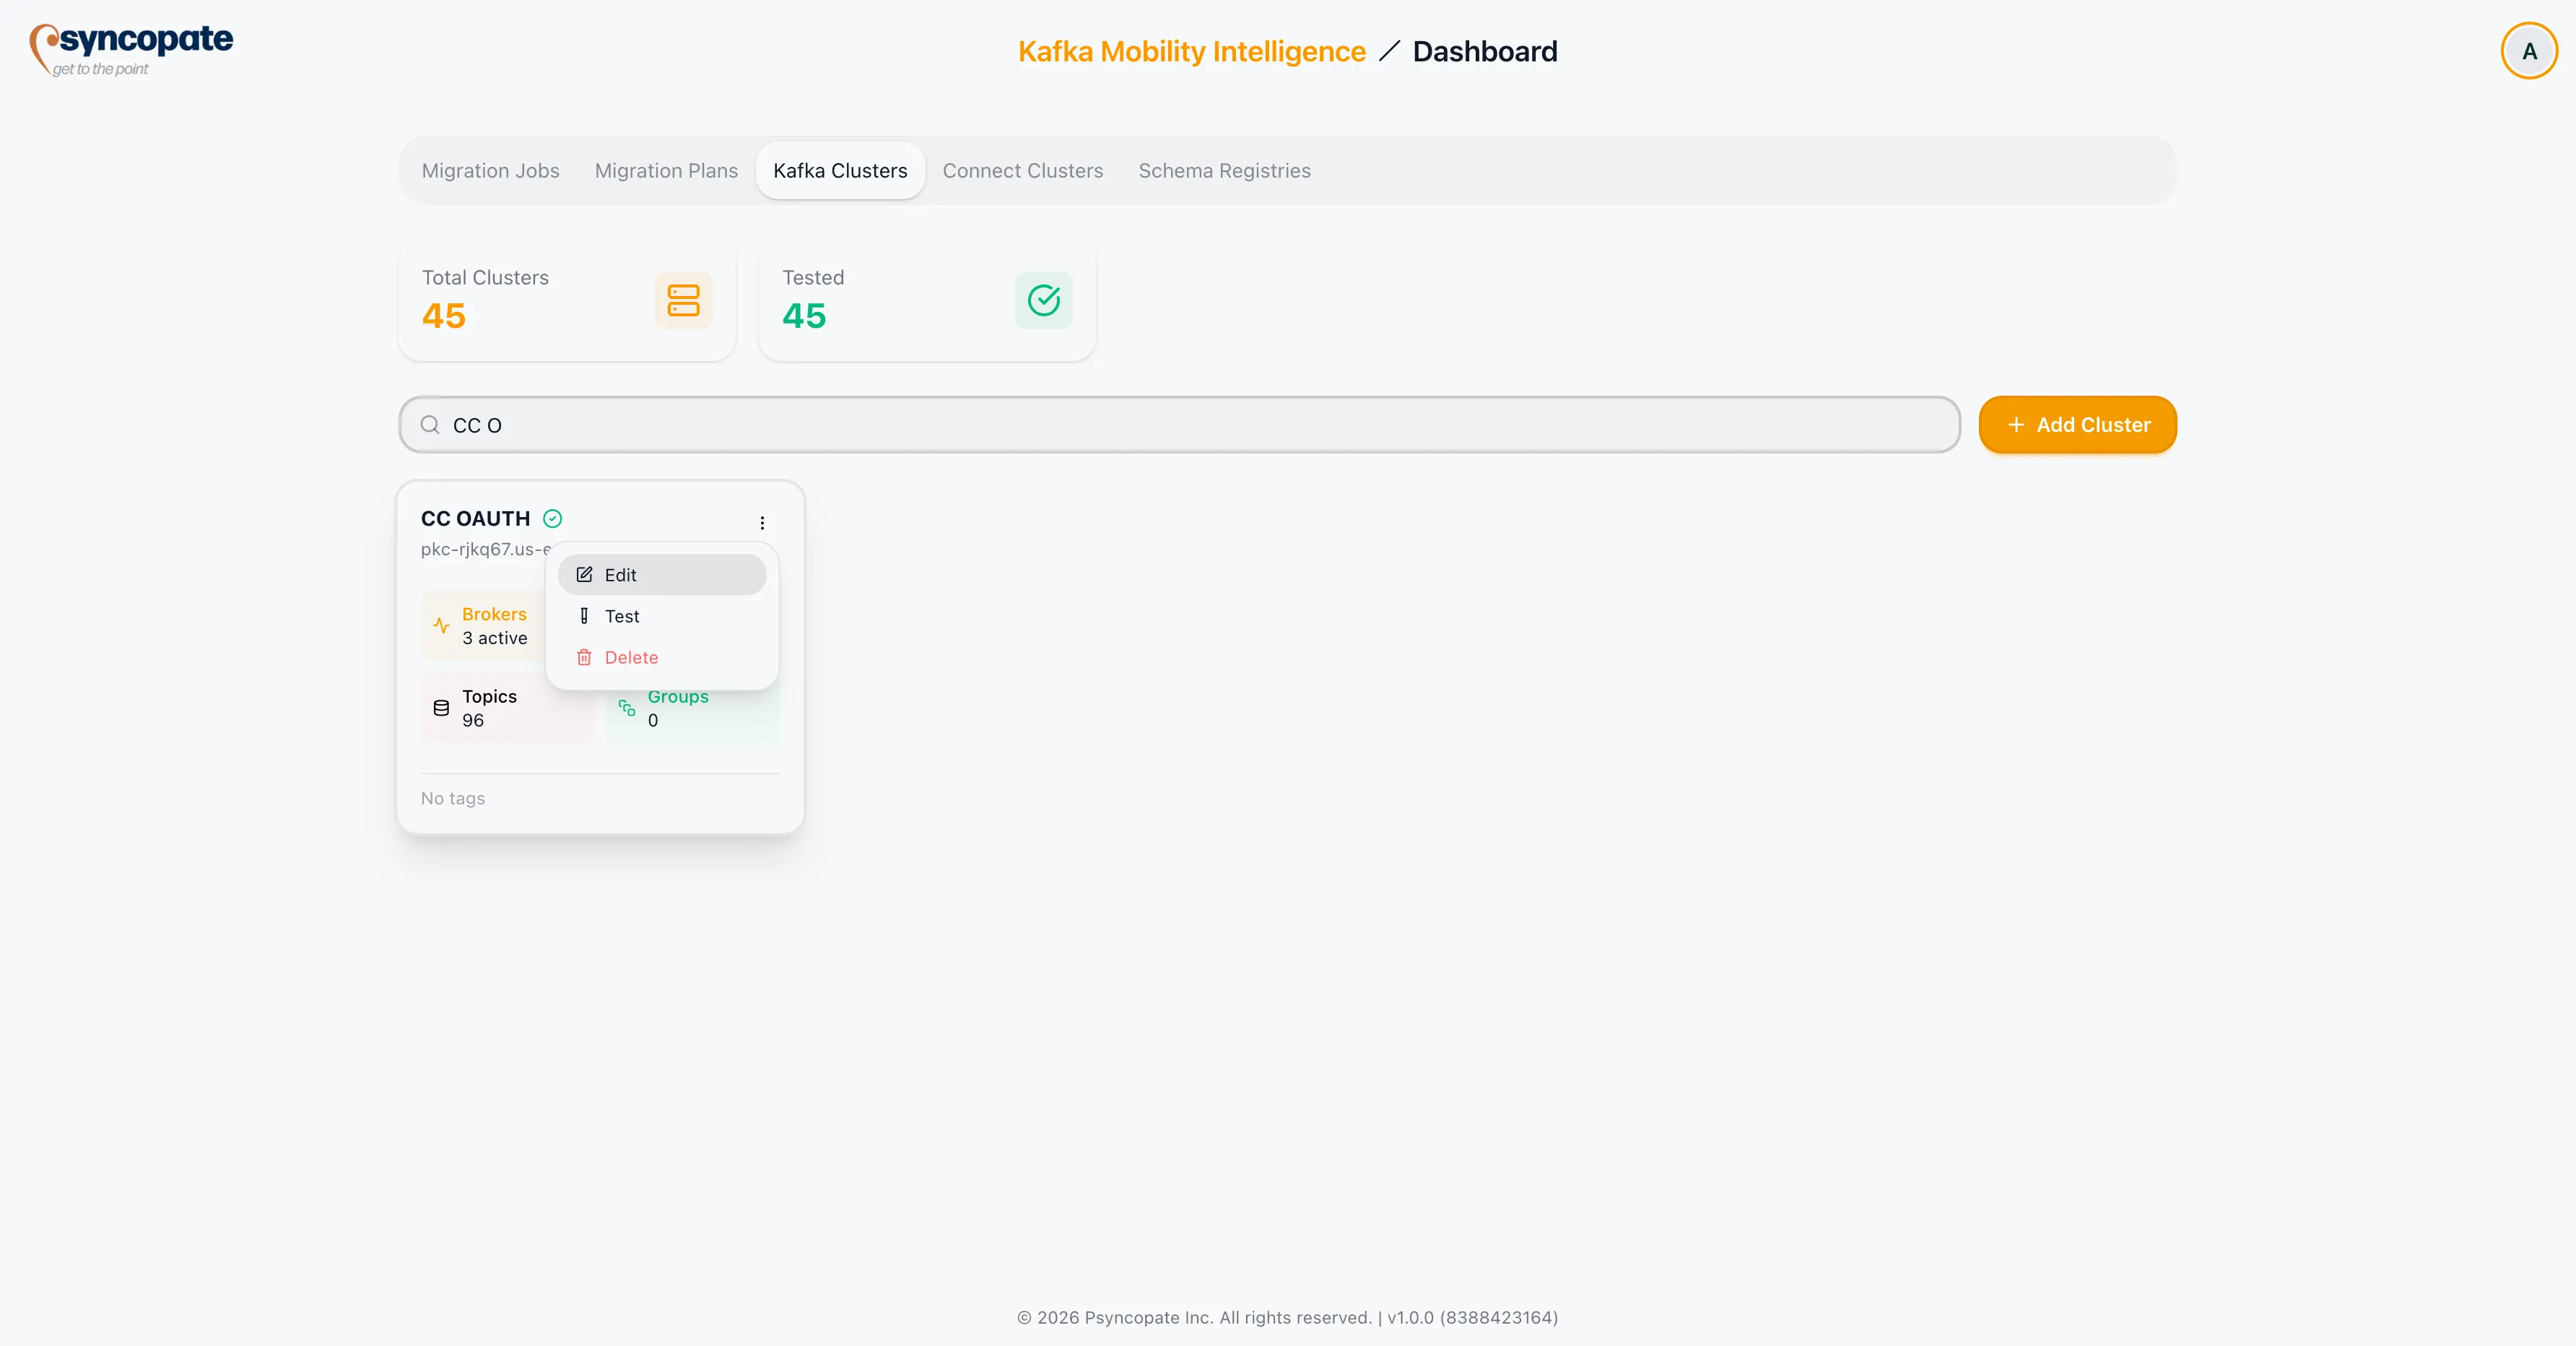The image size is (2576, 1346).
Task: Click the Add Cluster button
Action: click(2077, 424)
